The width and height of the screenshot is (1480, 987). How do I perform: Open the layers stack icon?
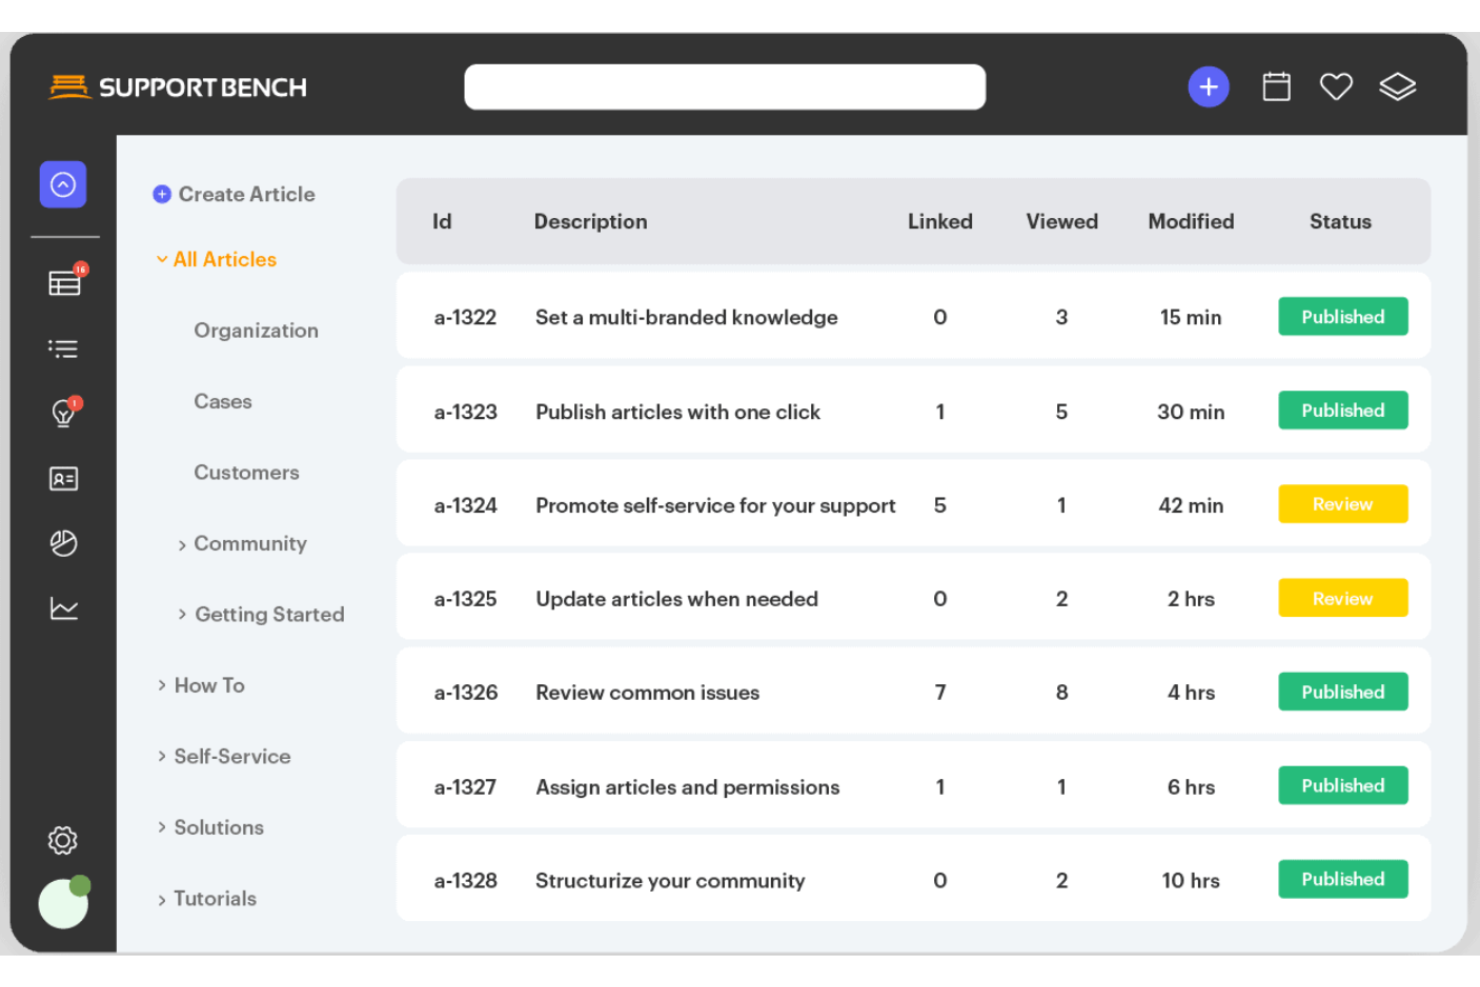[x=1397, y=87]
